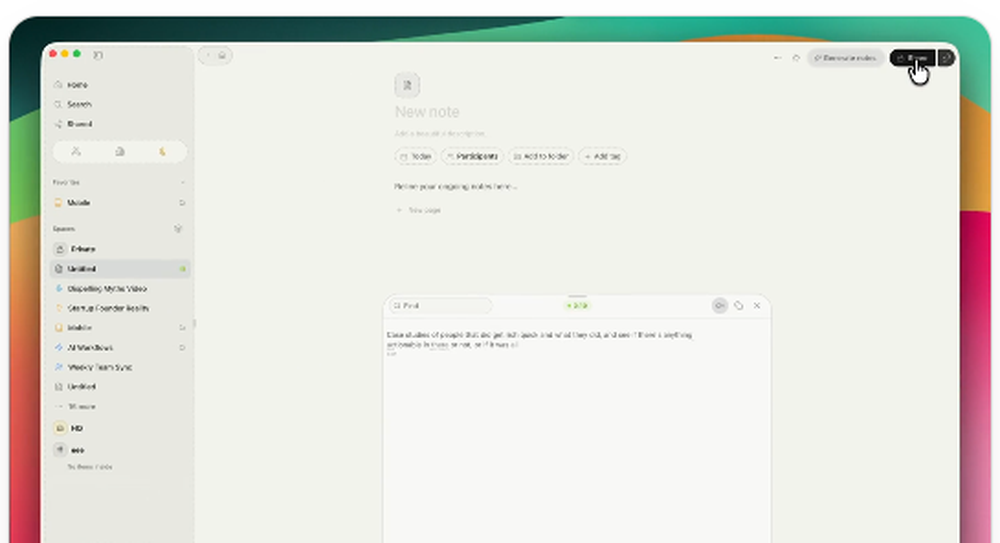Go back using the navigation arrow

(x=208, y=56)
